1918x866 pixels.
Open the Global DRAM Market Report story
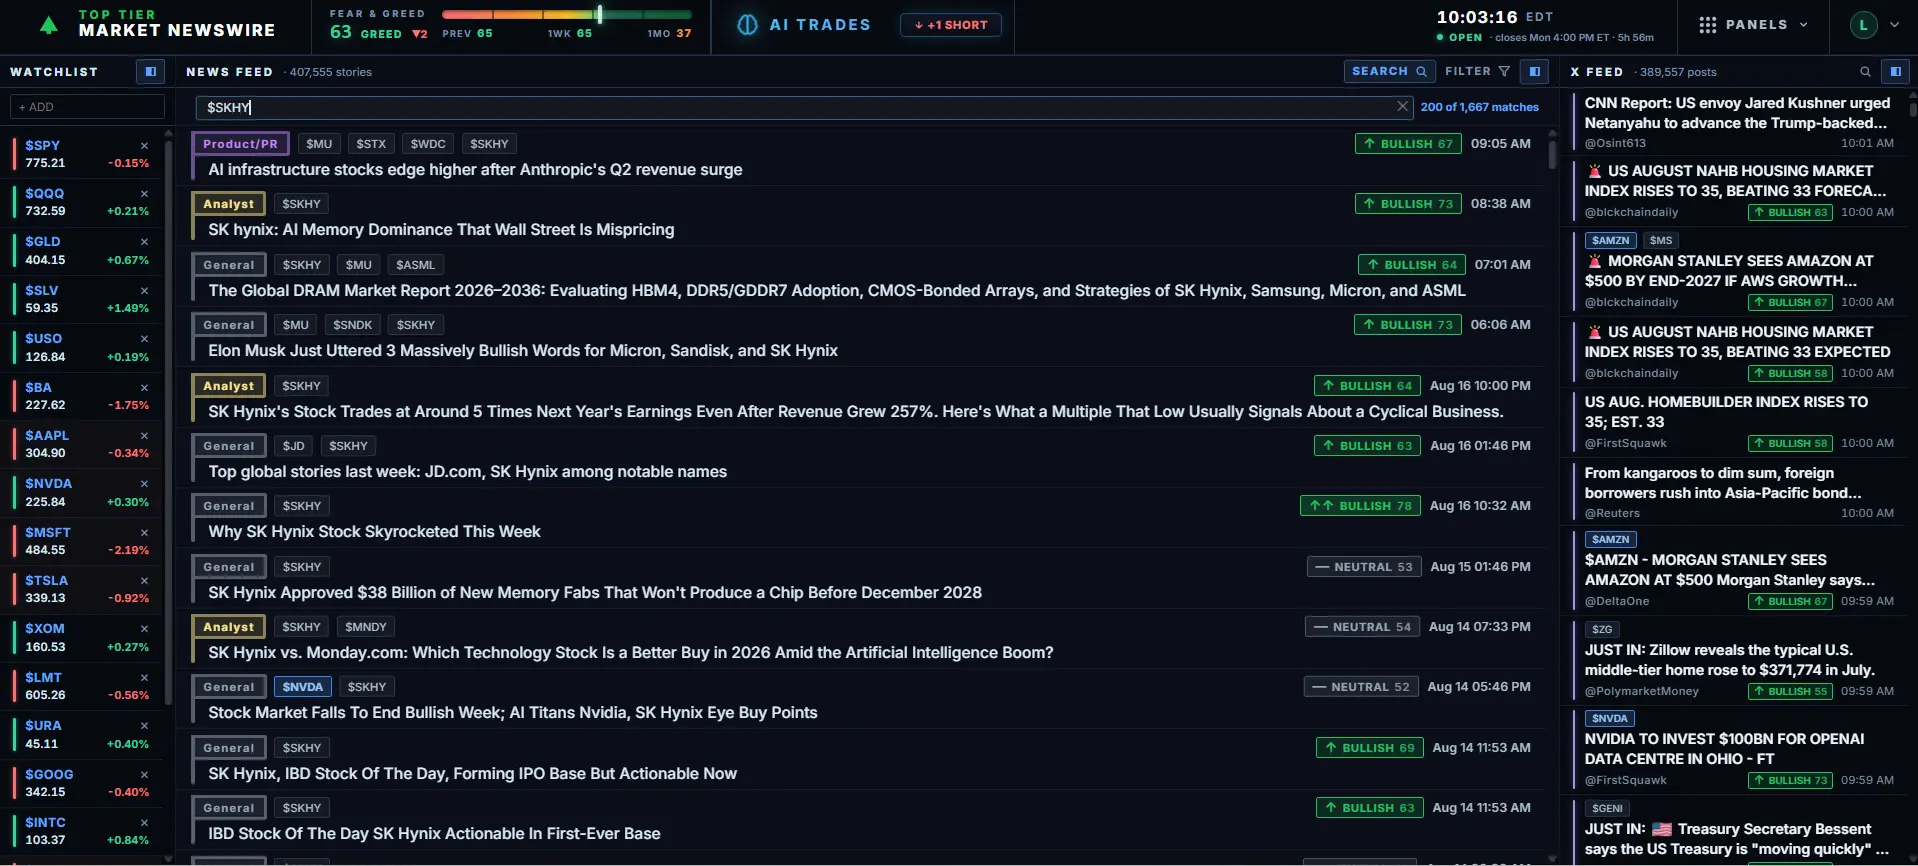pos(837,291)
